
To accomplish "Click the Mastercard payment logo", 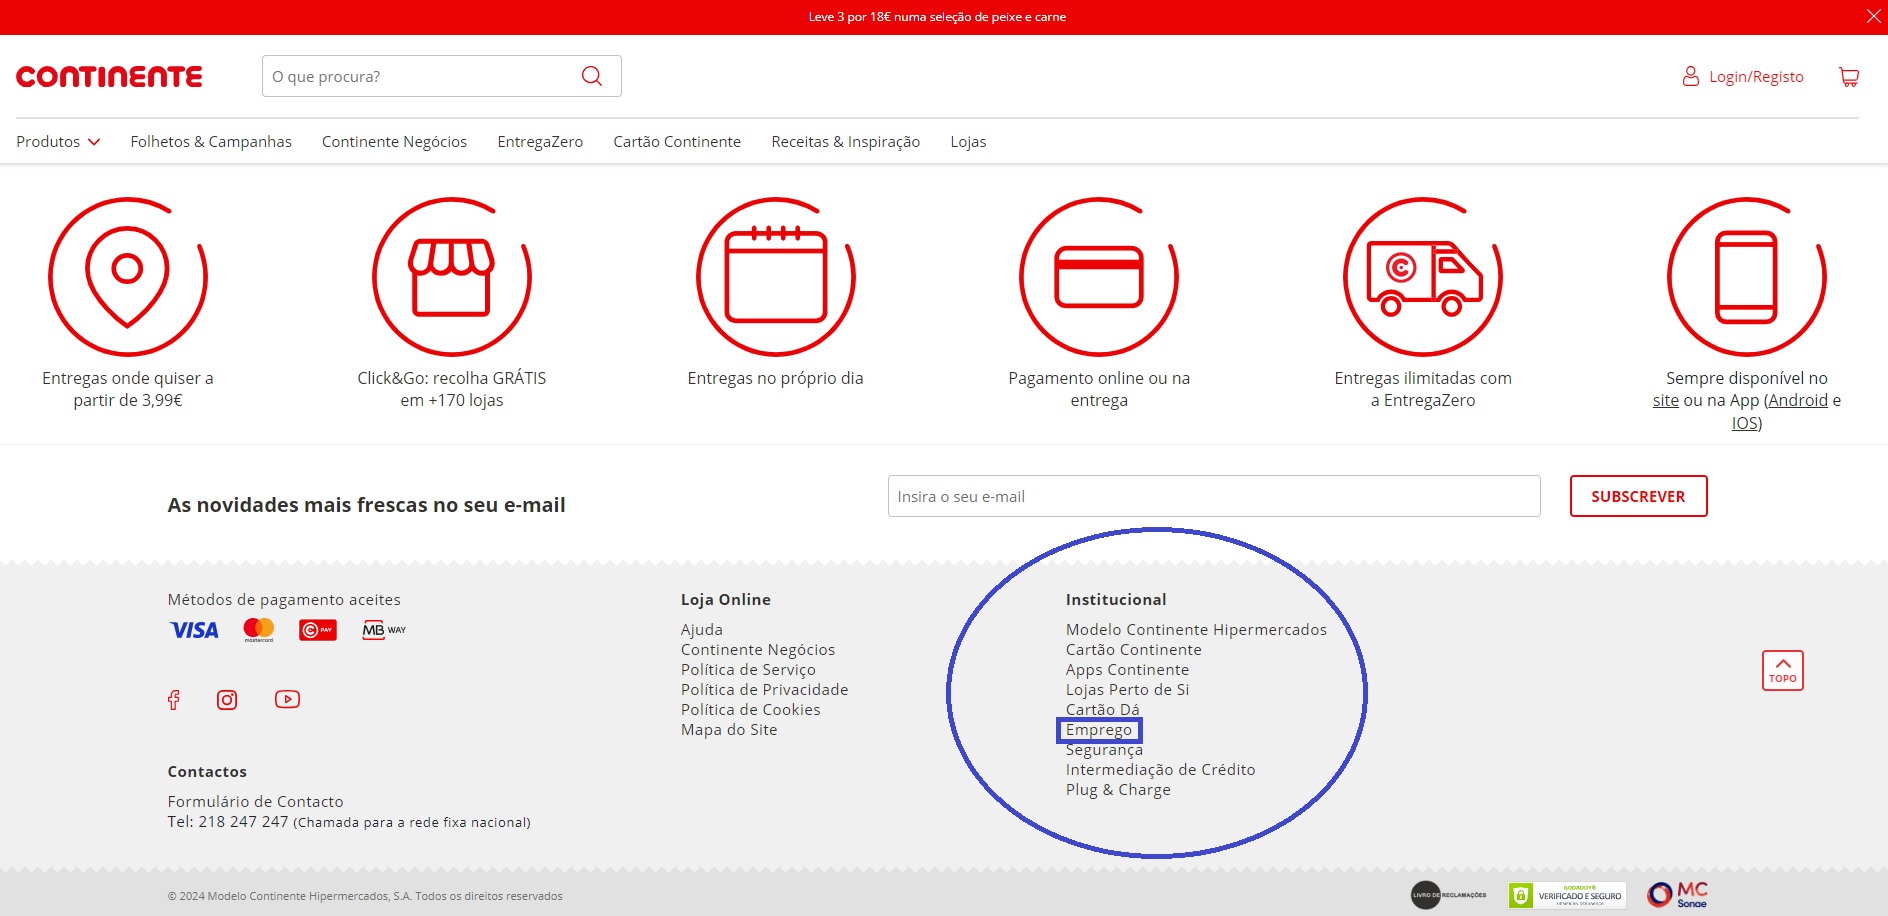I will tap(259, 630).
